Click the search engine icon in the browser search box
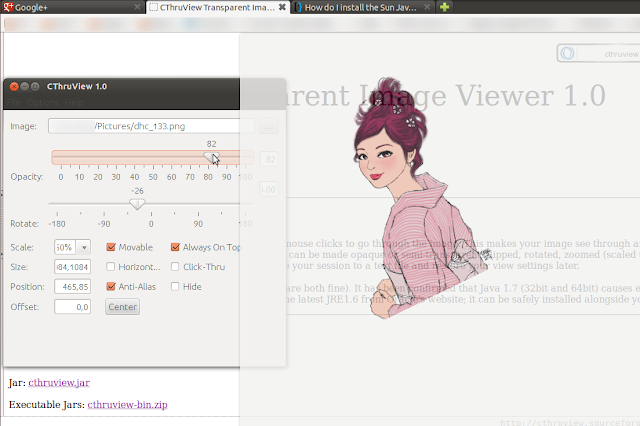 click(567, 53)
